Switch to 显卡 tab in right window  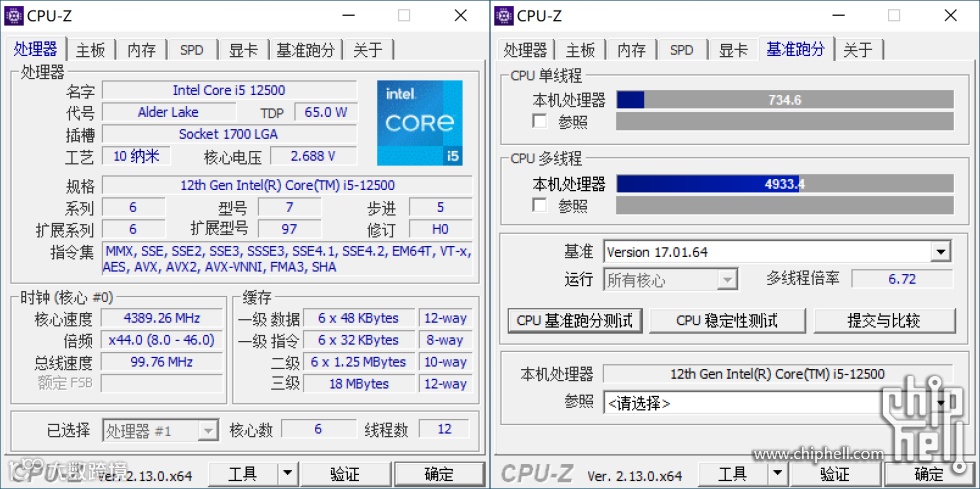tap(733, 50)
